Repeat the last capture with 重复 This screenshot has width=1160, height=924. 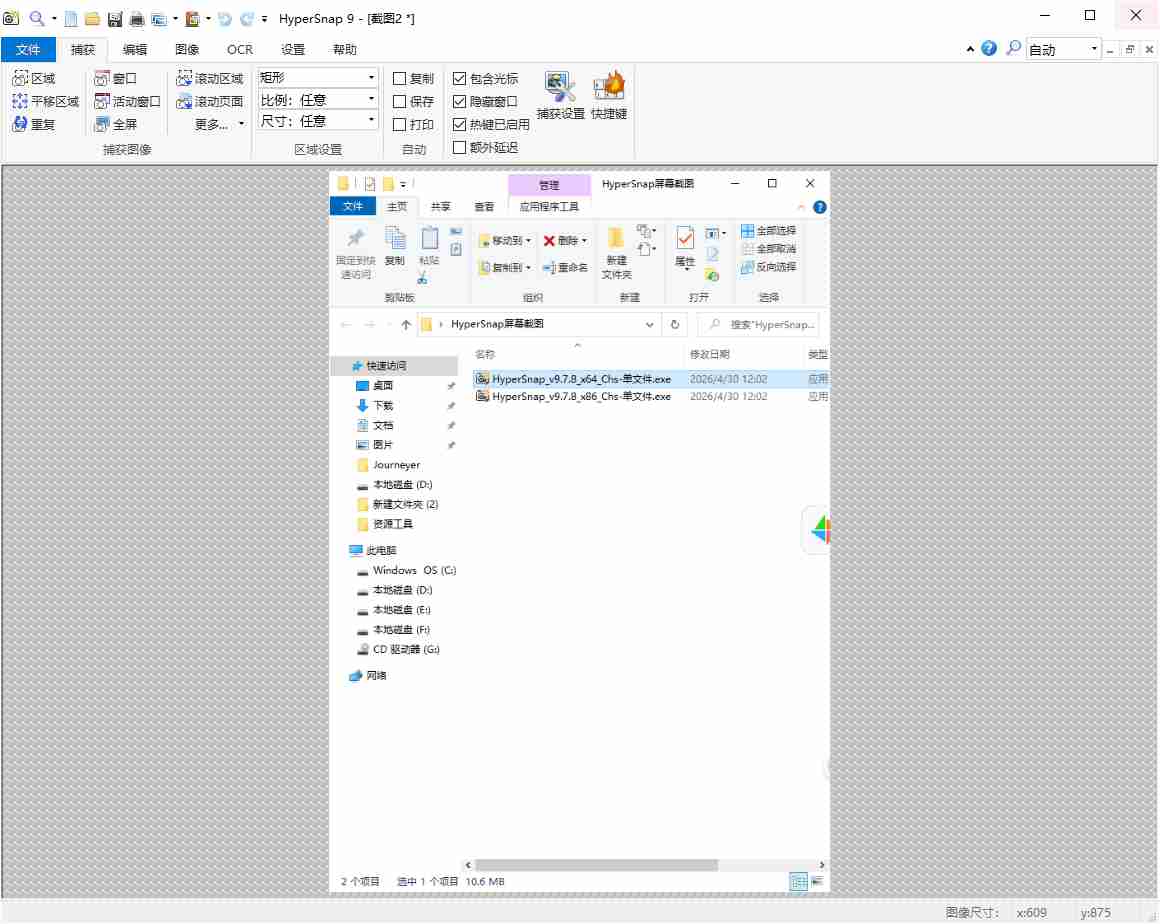[34, 124]
